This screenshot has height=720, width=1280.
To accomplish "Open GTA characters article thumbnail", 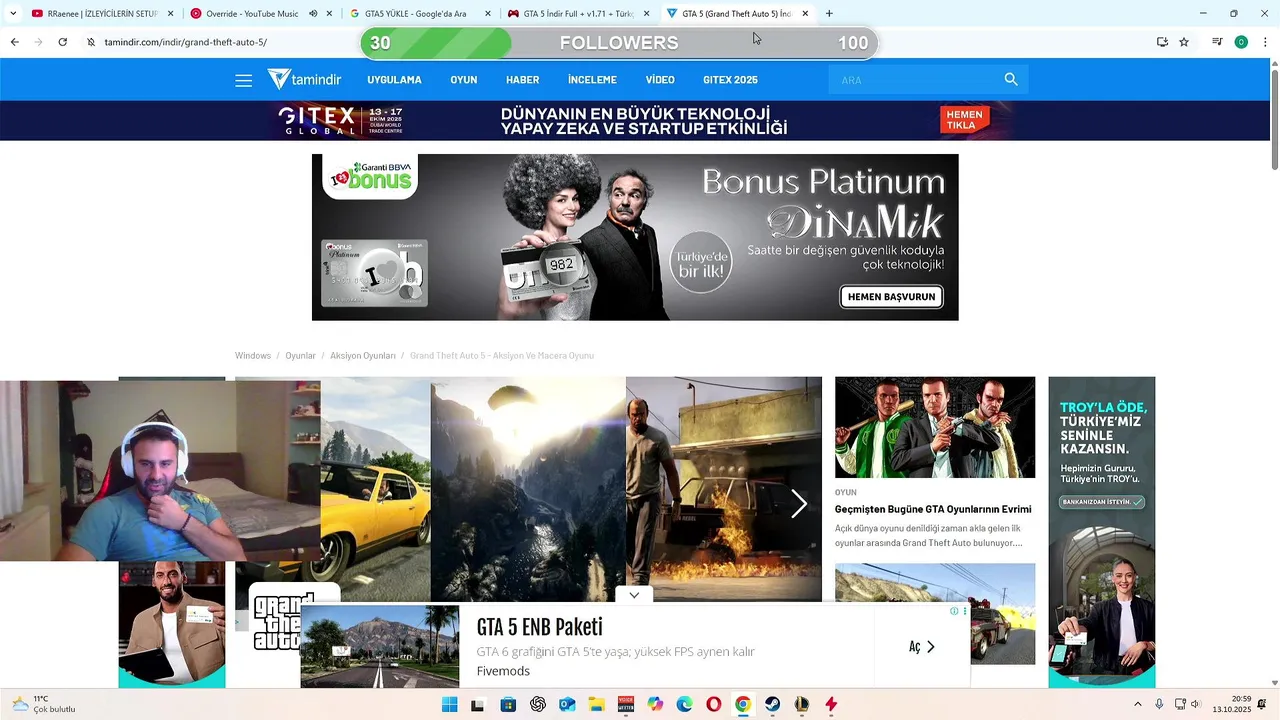I will [935, 427].
